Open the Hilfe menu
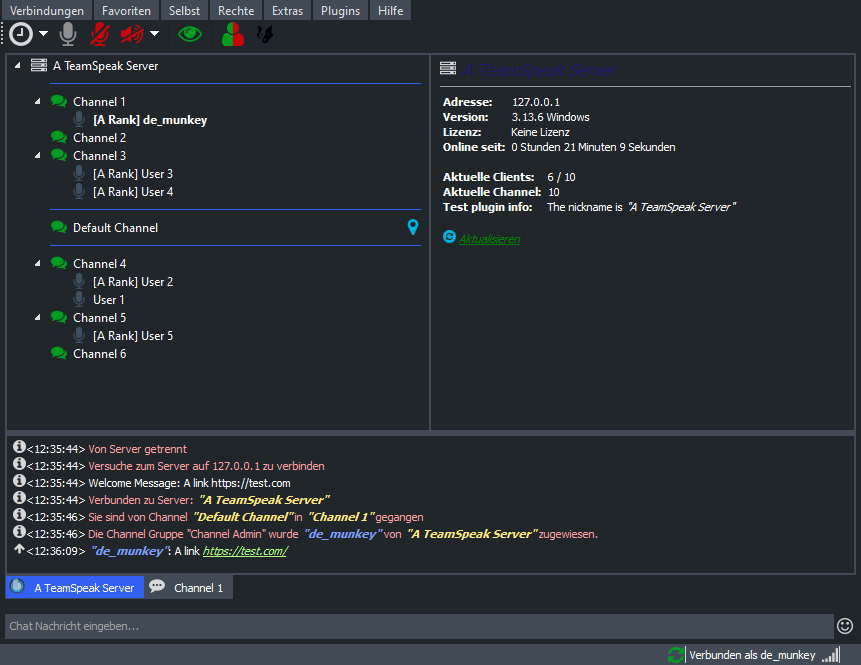Screen dimensions: 861x665 [x=390, y=10]
